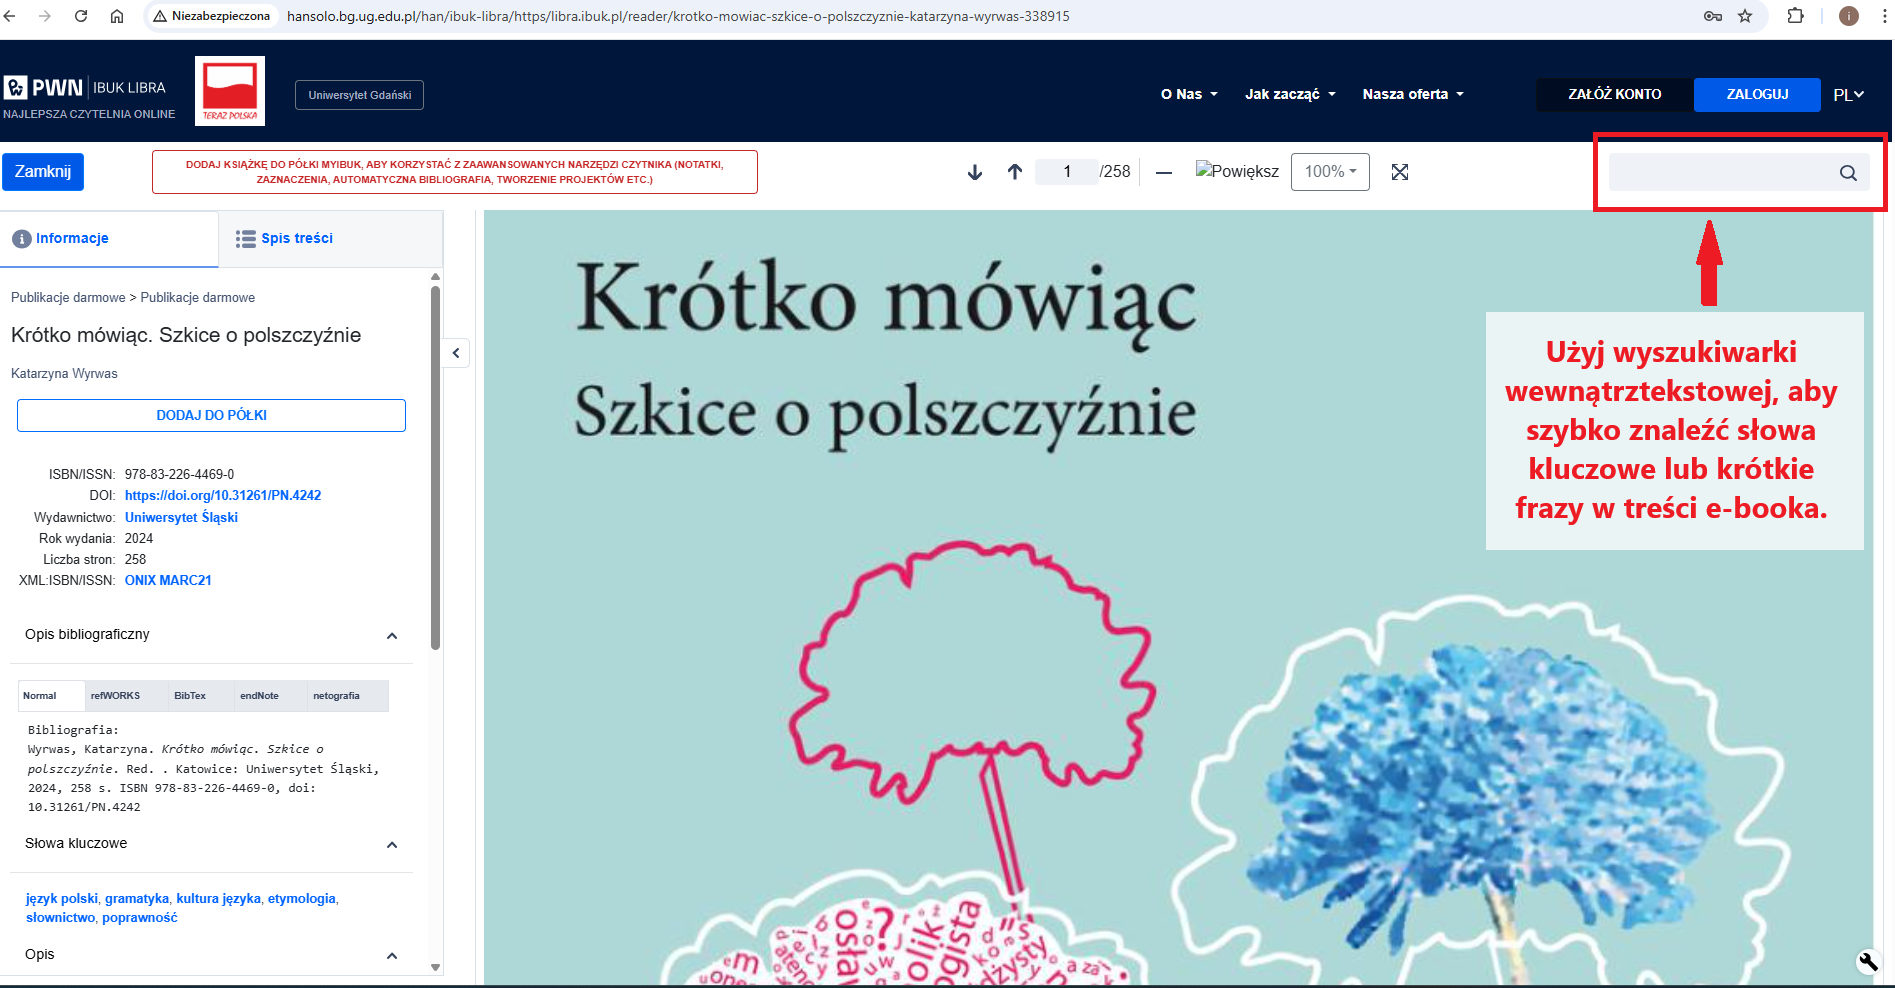The image size is (1895, 988).
Task: Open the Nasza oferta menu
Action: (1412, 94)
